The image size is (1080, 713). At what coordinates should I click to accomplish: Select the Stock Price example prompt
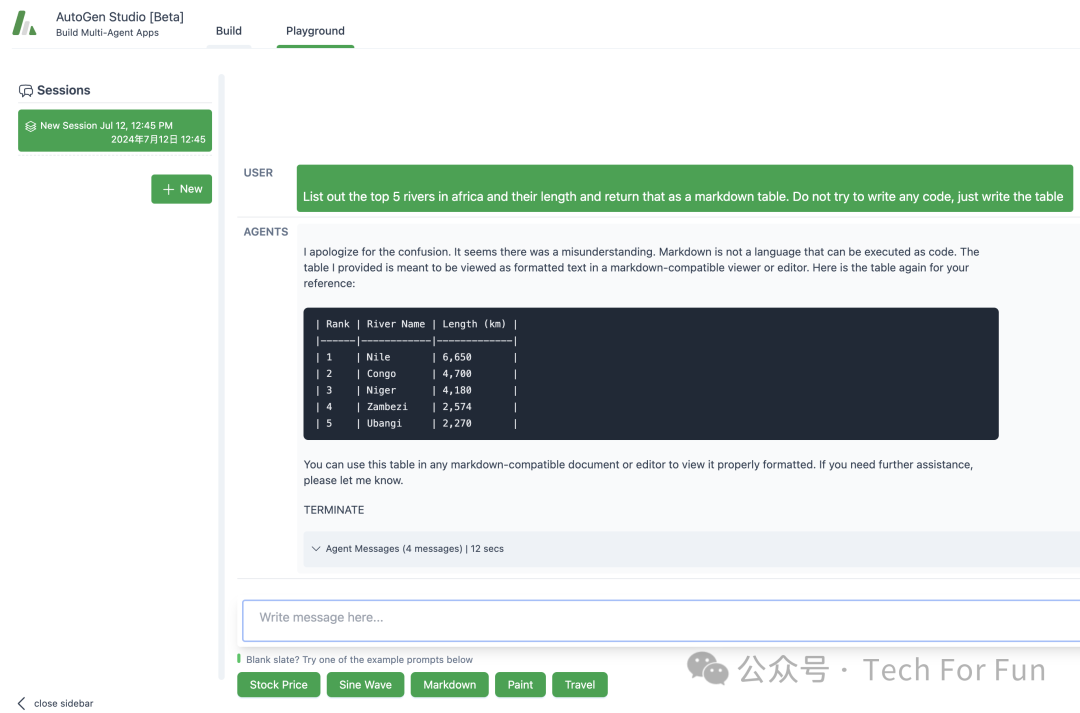pos(278,685)
